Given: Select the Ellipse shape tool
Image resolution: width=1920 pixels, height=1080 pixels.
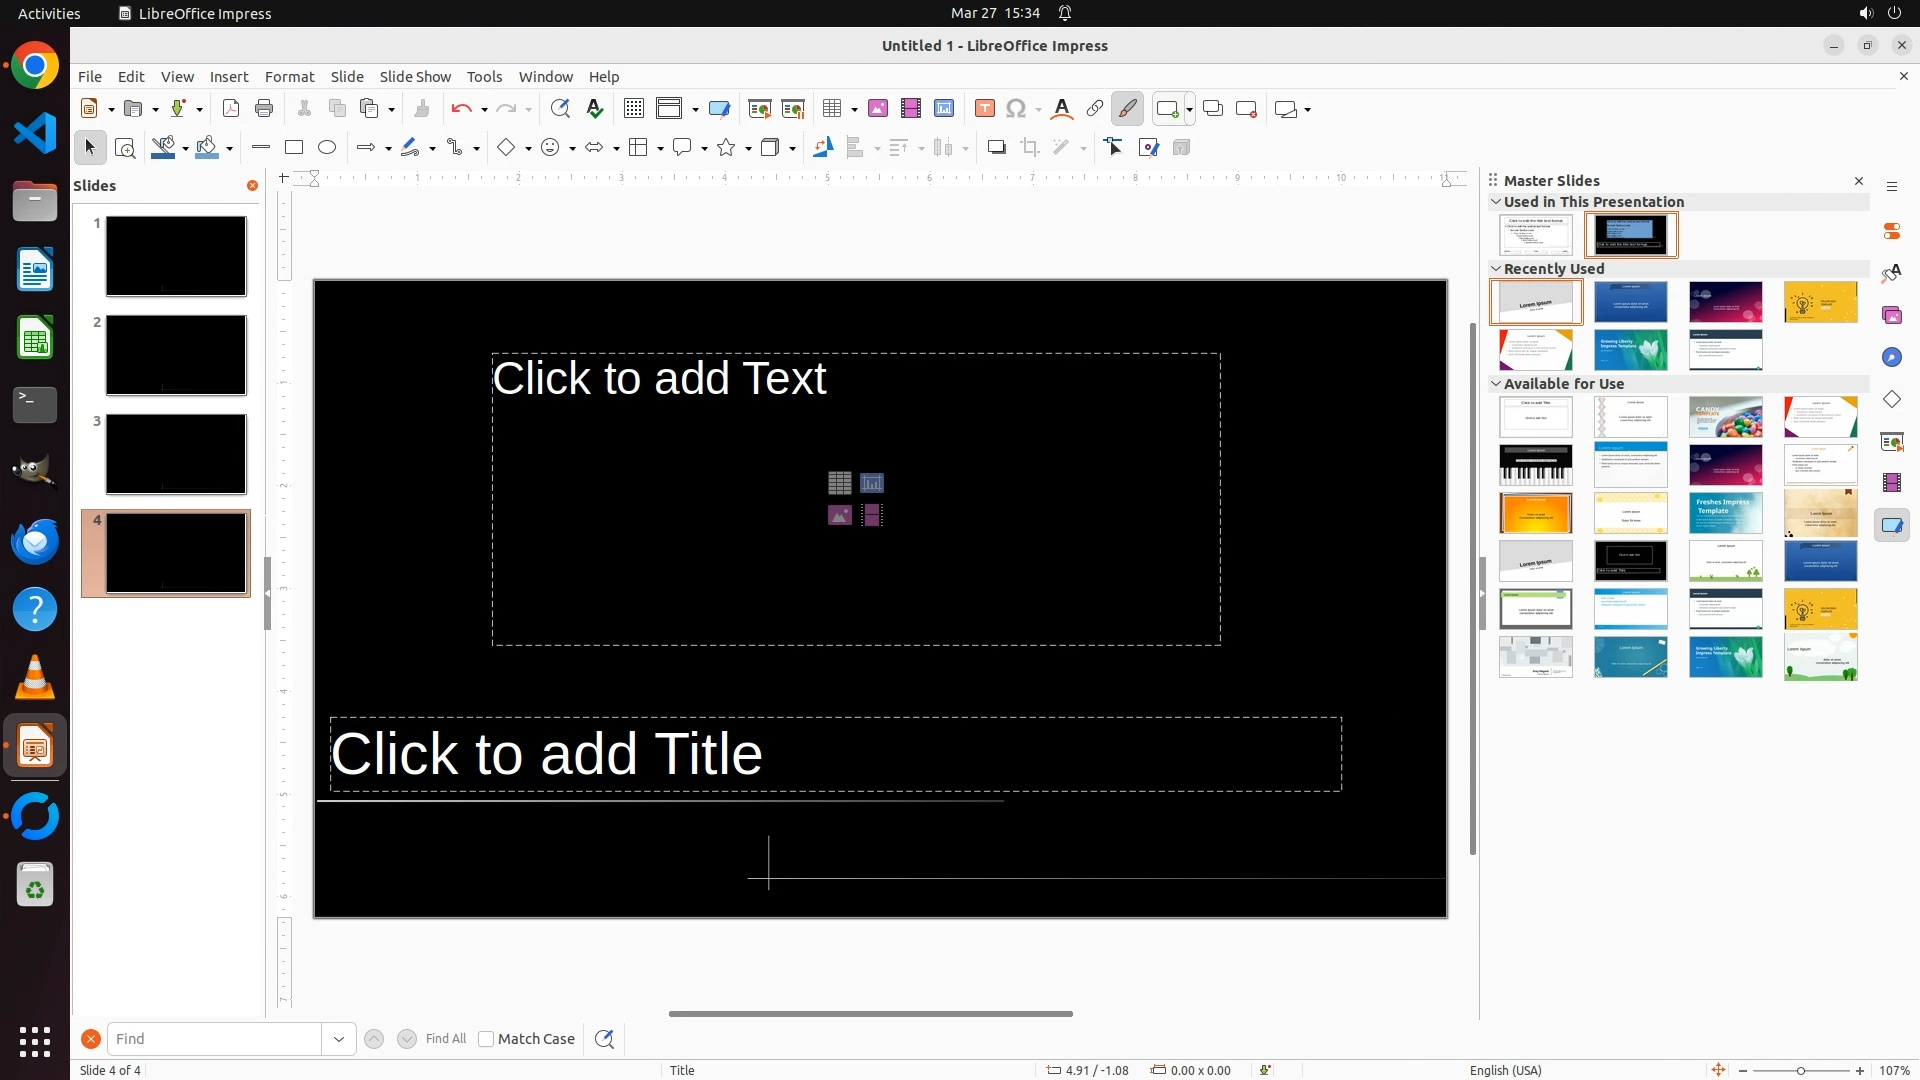Looking at the screenshot, I should (327, 148).
